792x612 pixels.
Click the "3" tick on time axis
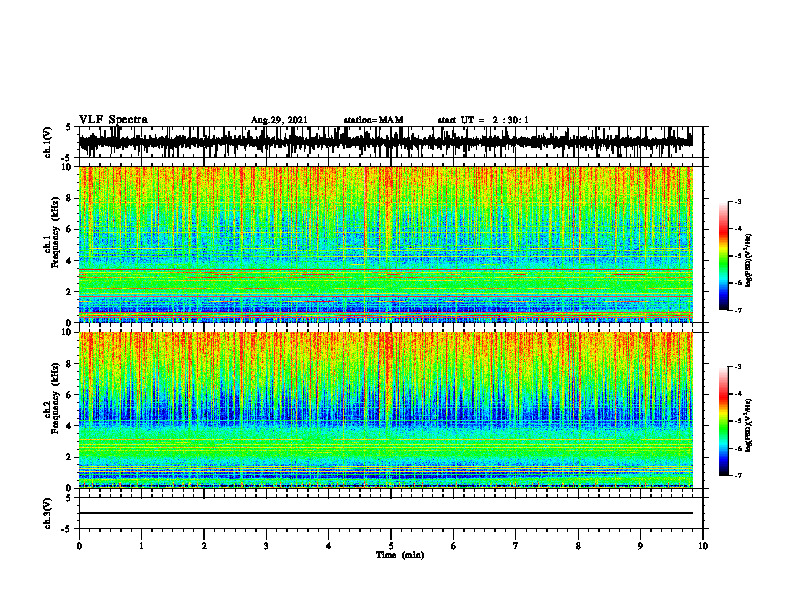point(266,546)
